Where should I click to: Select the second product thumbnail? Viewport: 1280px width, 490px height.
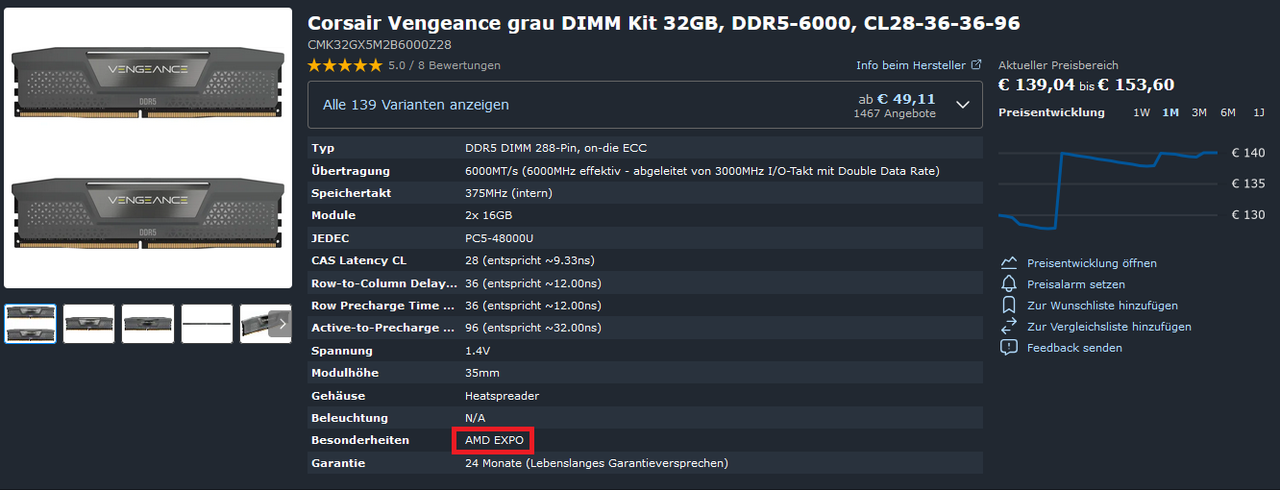89,323
